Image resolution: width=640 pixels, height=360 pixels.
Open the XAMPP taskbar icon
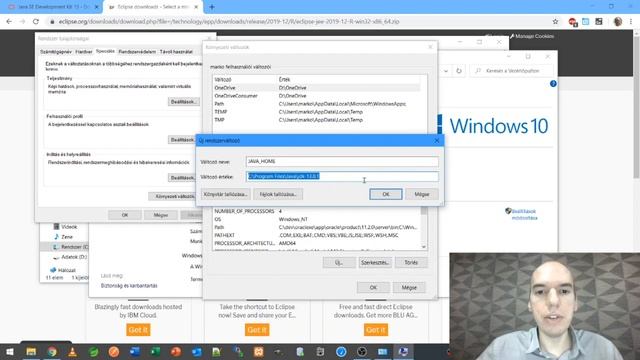(258, 351)
